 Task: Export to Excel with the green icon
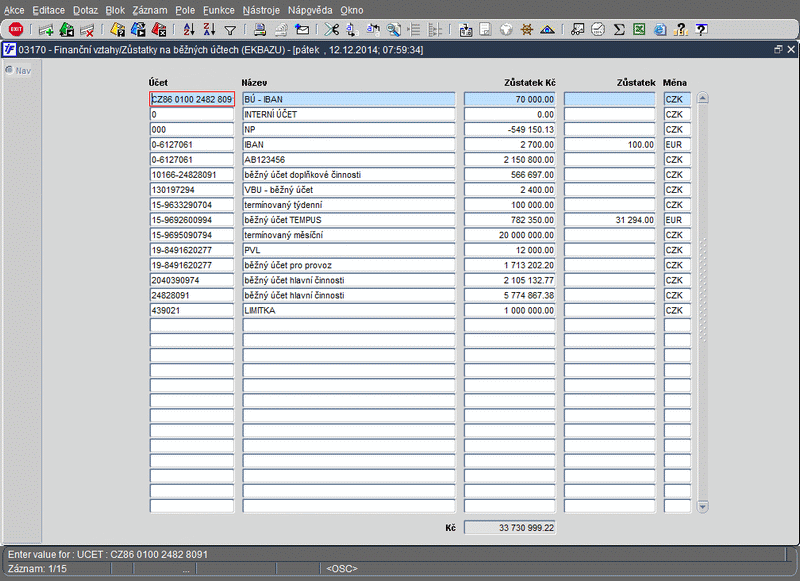639,30
